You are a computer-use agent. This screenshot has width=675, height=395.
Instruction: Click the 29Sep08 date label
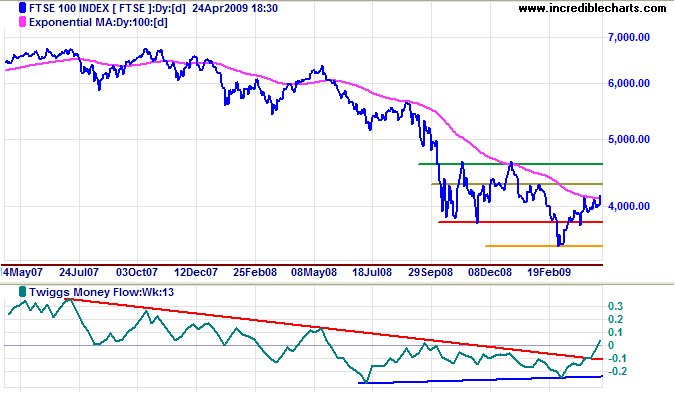click(430, 272)
